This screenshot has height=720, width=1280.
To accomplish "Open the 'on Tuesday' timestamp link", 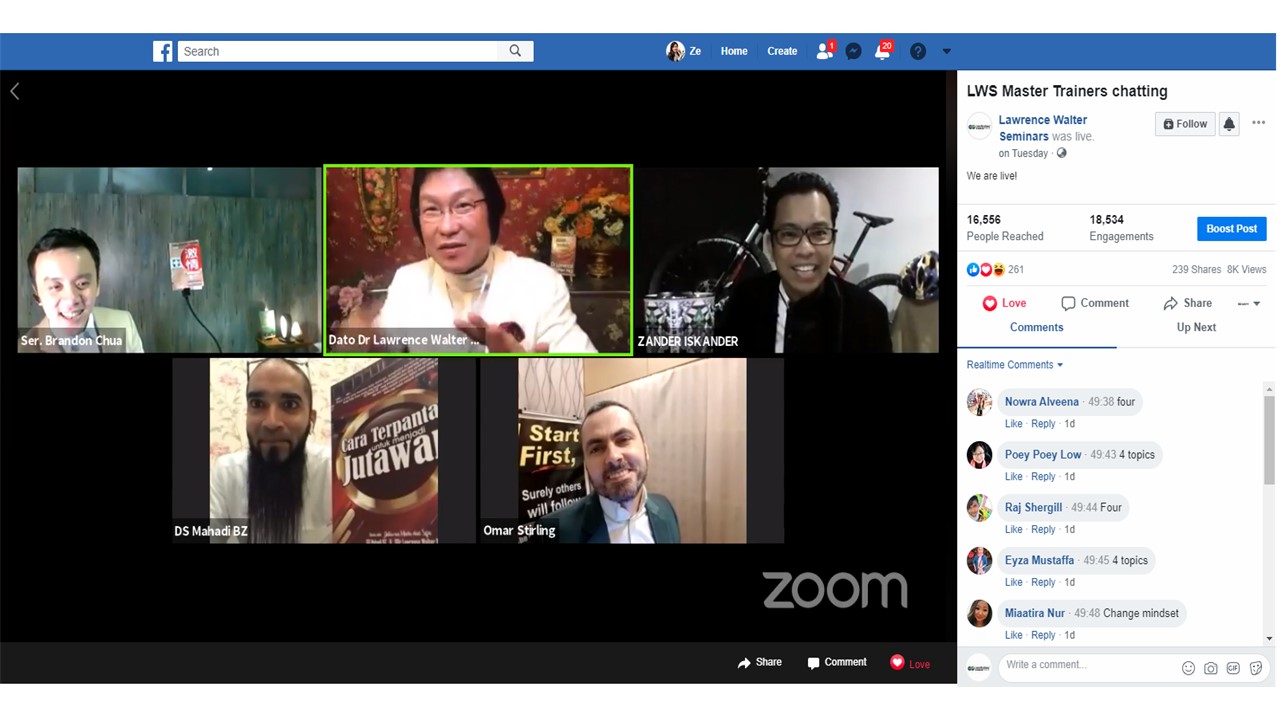I will (x=1023, y=153).
